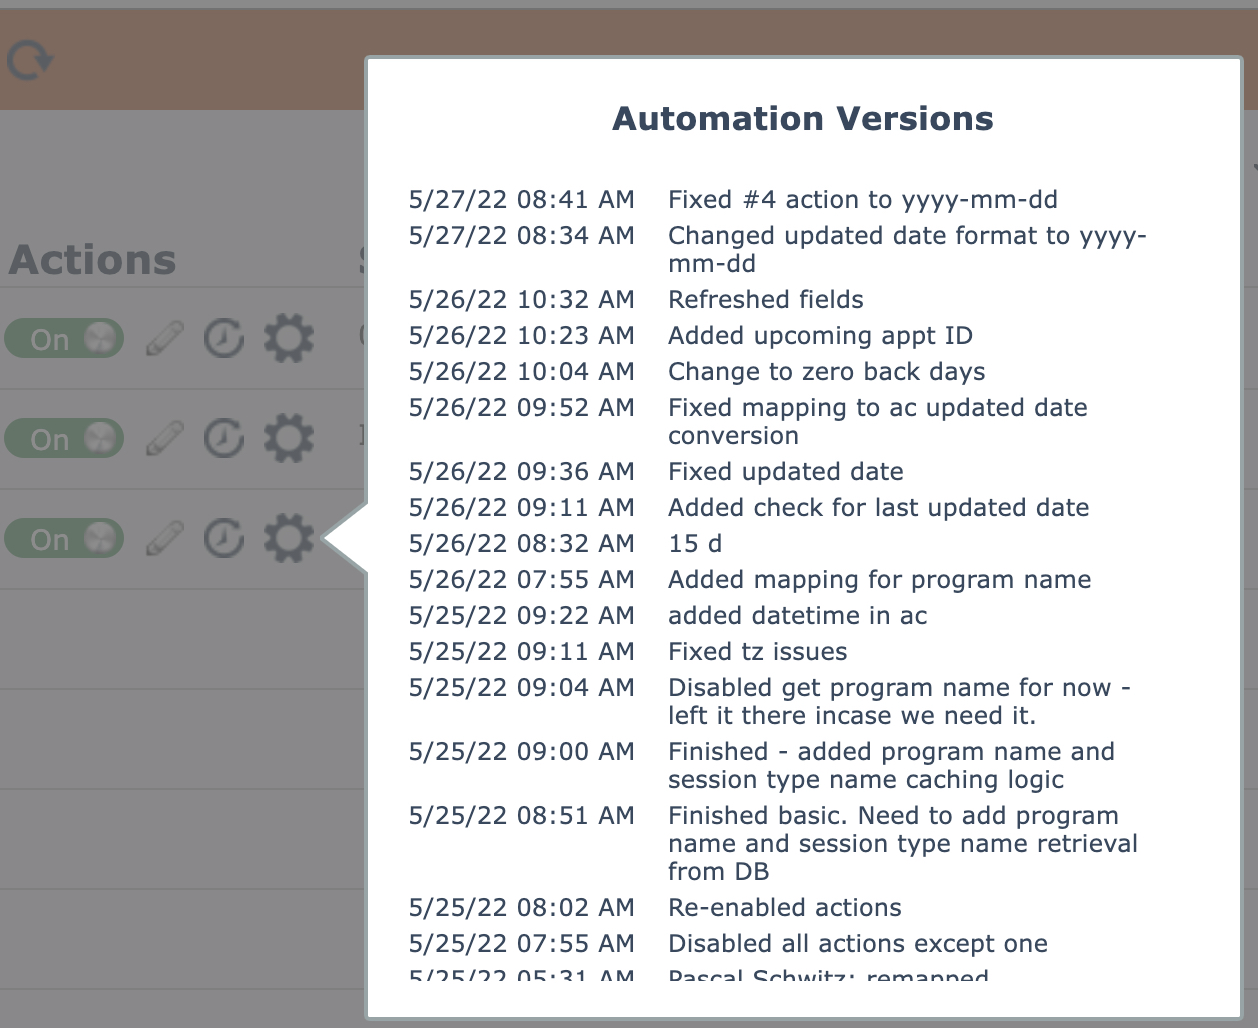Open the "Fixed tz issues" version
This screenshot has height=1028, width=1258.
(757, 652)
